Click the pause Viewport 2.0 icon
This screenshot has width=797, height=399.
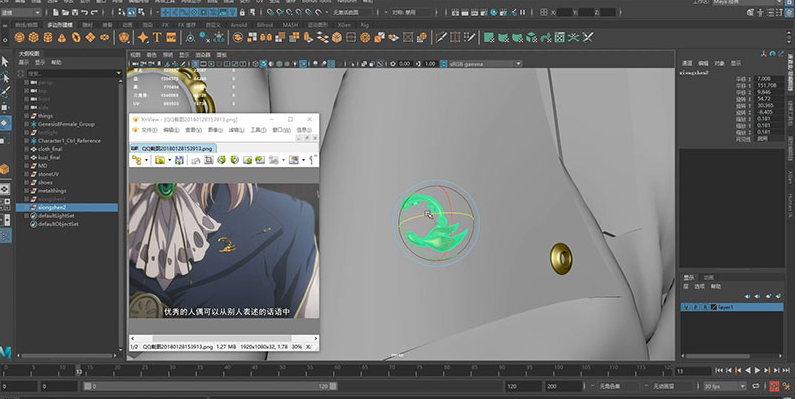click(x=523, y=12)
